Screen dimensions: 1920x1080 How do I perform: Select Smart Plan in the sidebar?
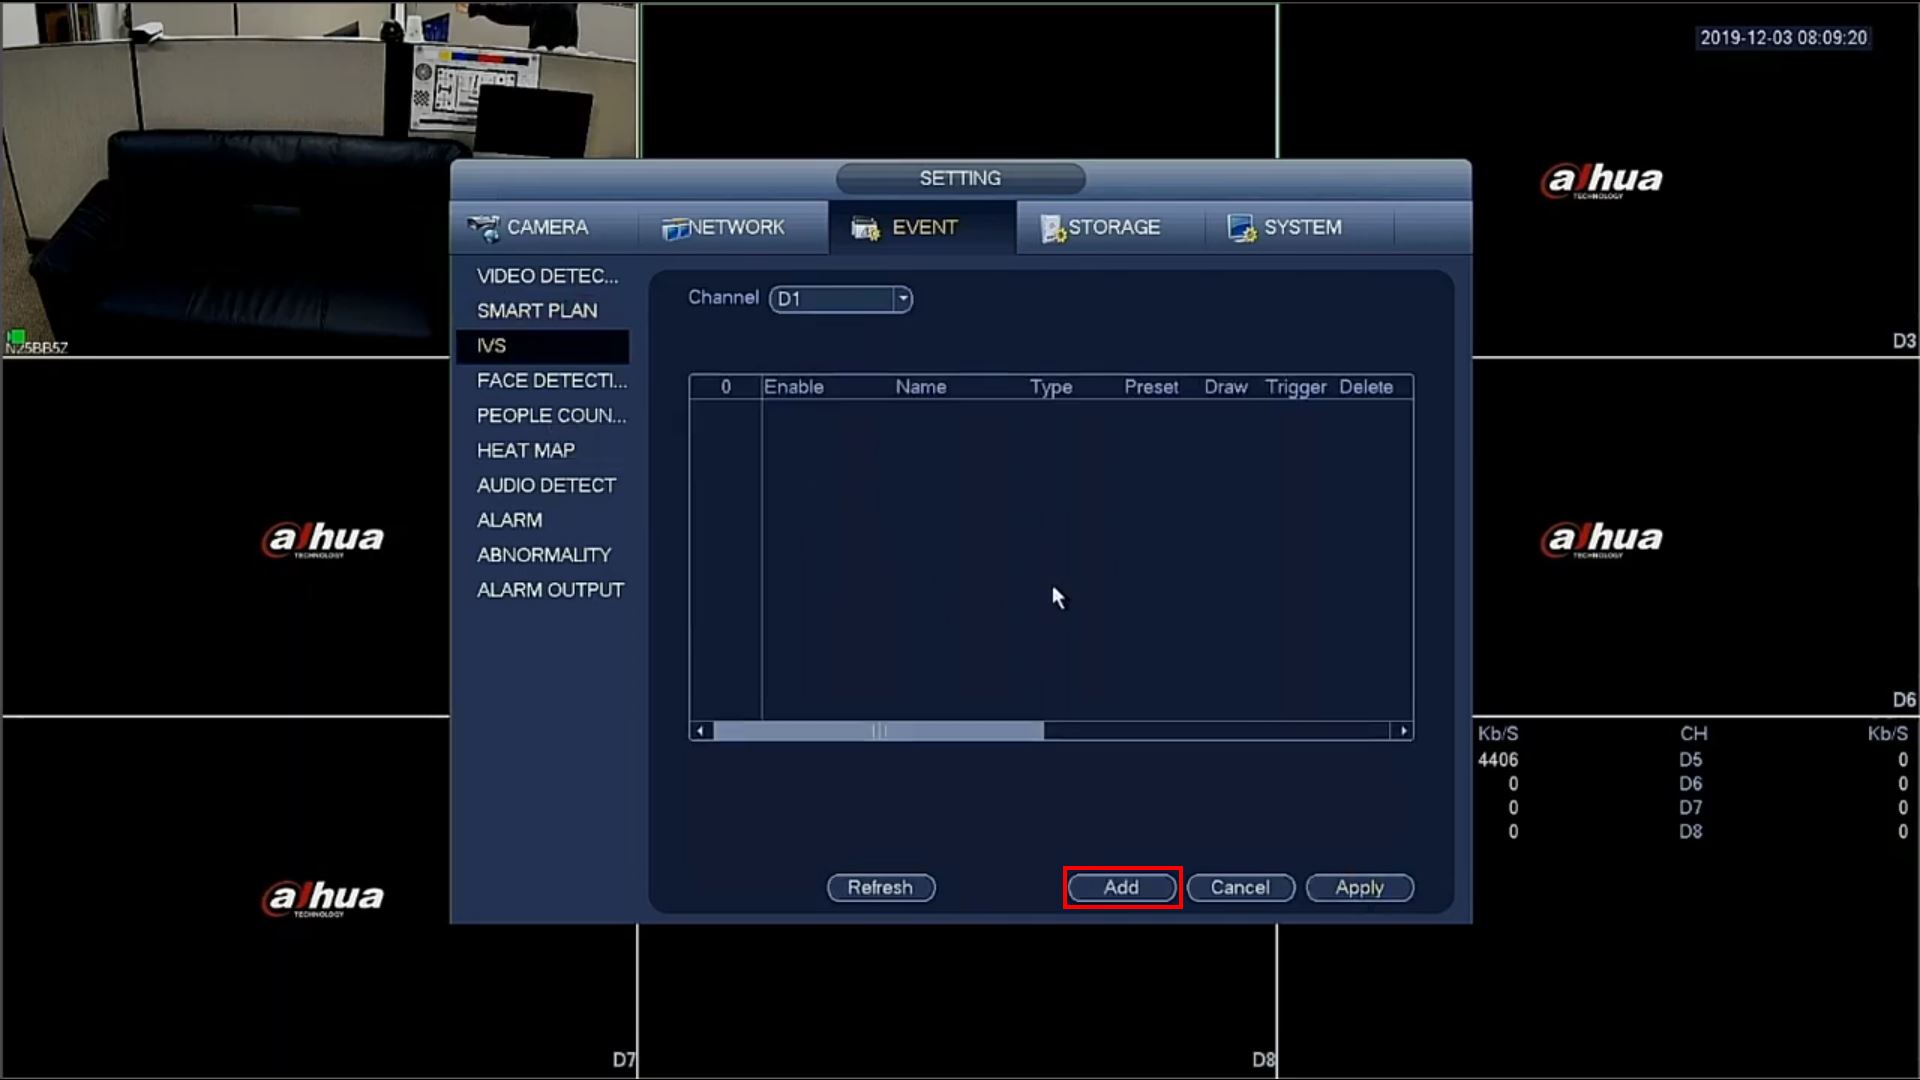(x=537, y=311)
